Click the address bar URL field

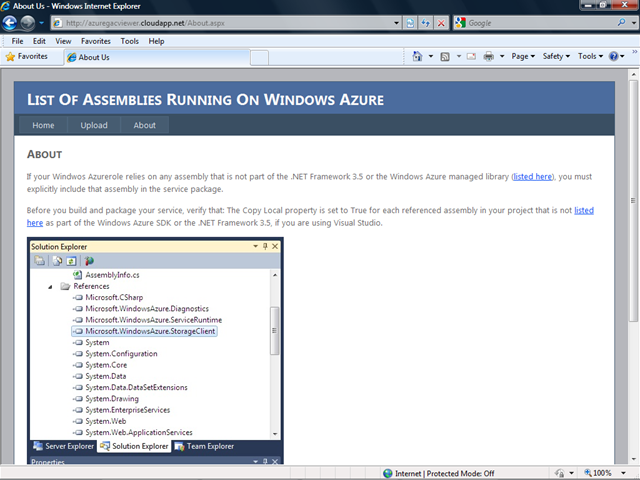tap(227, 23)
